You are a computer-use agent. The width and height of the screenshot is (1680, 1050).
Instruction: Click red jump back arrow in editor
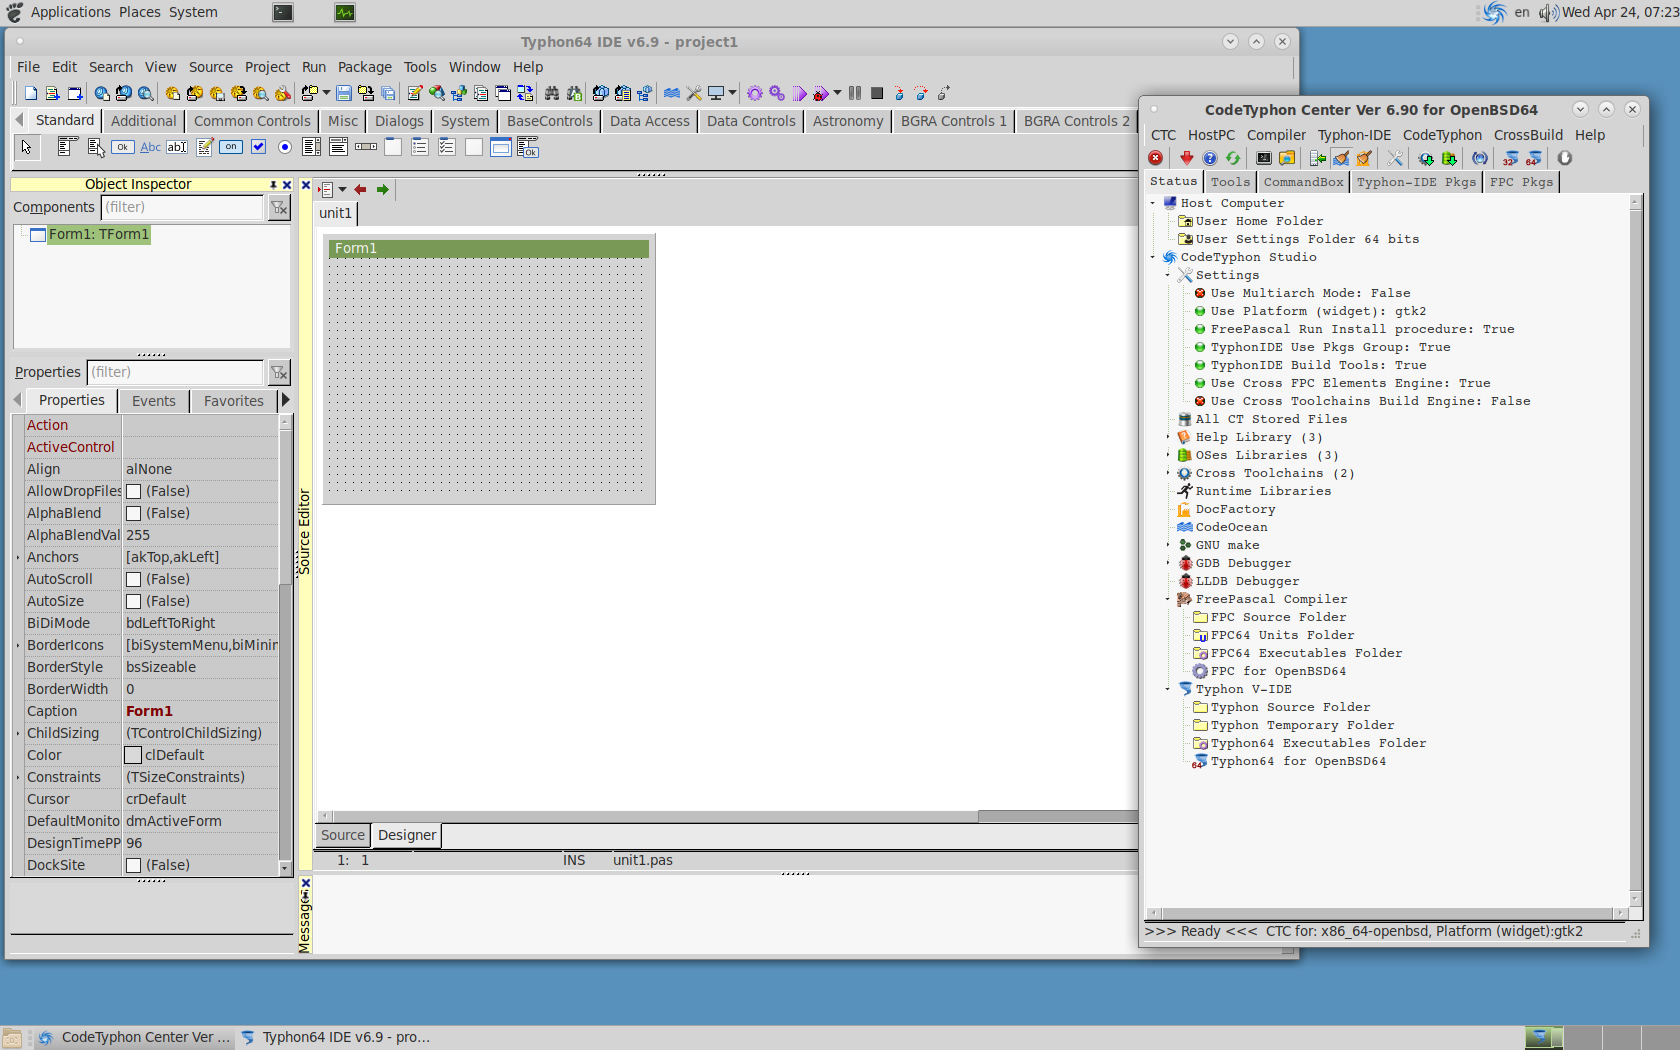click(x=360, y=189)
